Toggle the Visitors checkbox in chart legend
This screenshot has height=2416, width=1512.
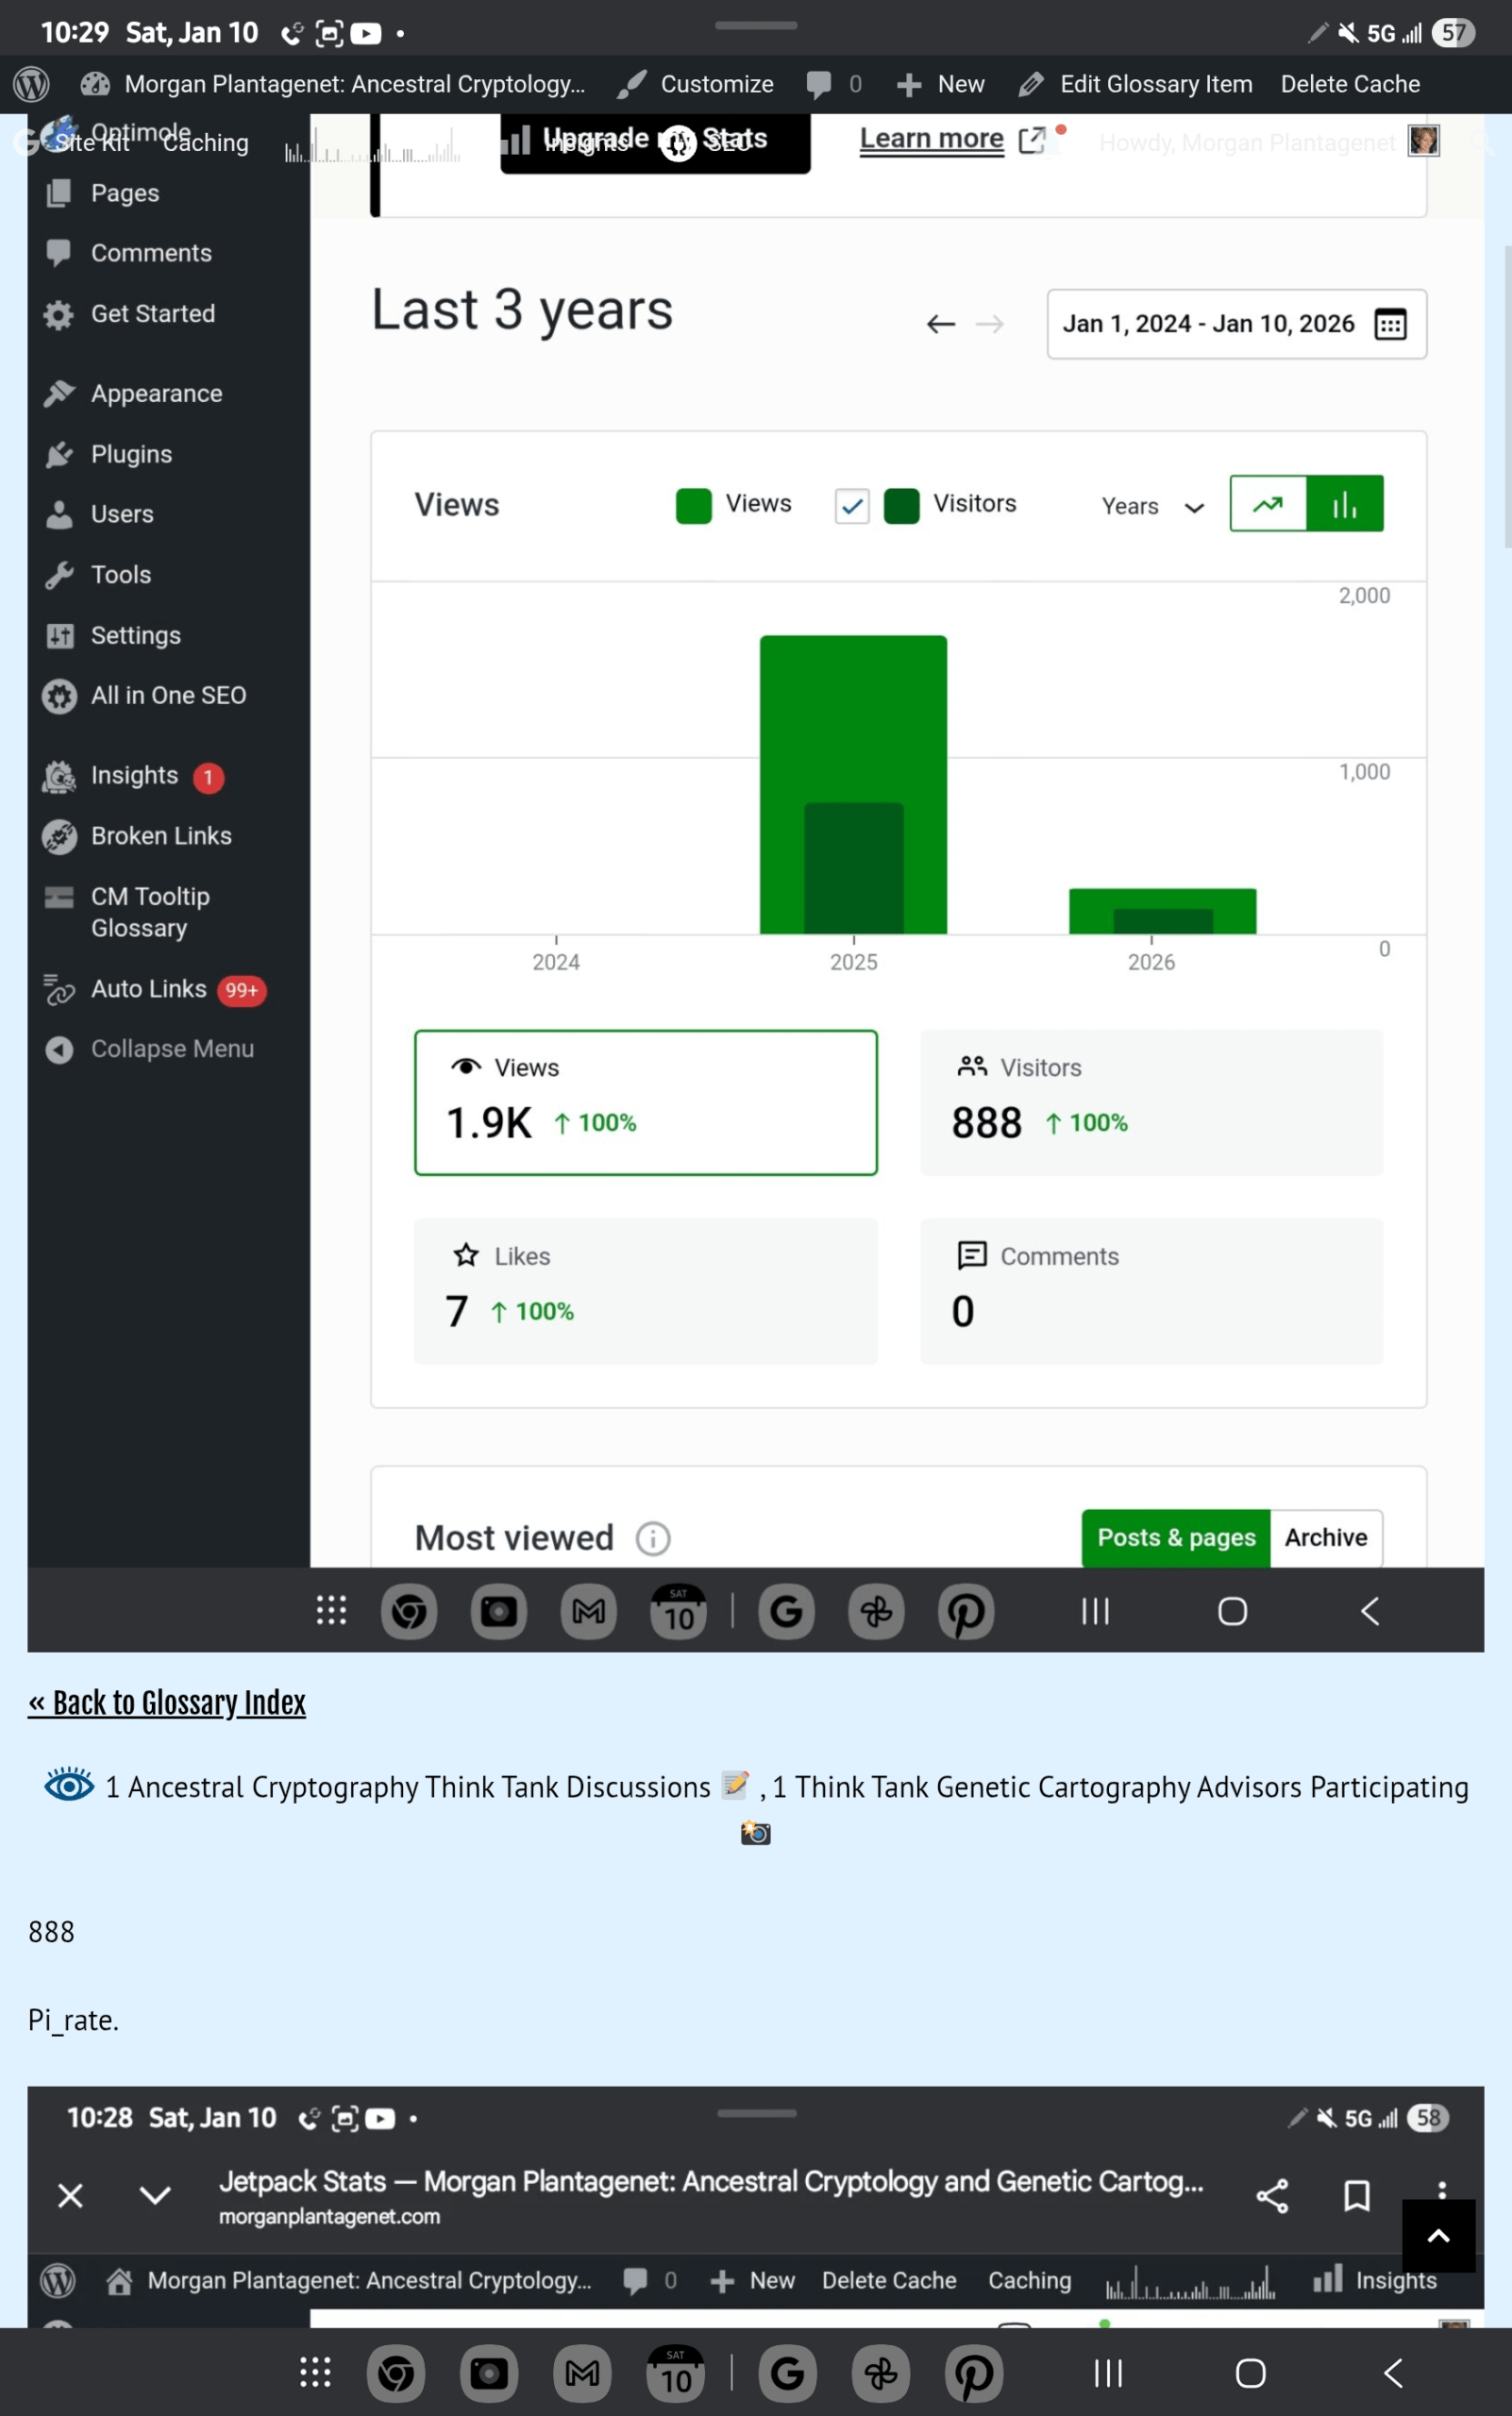tap(852, 506)
